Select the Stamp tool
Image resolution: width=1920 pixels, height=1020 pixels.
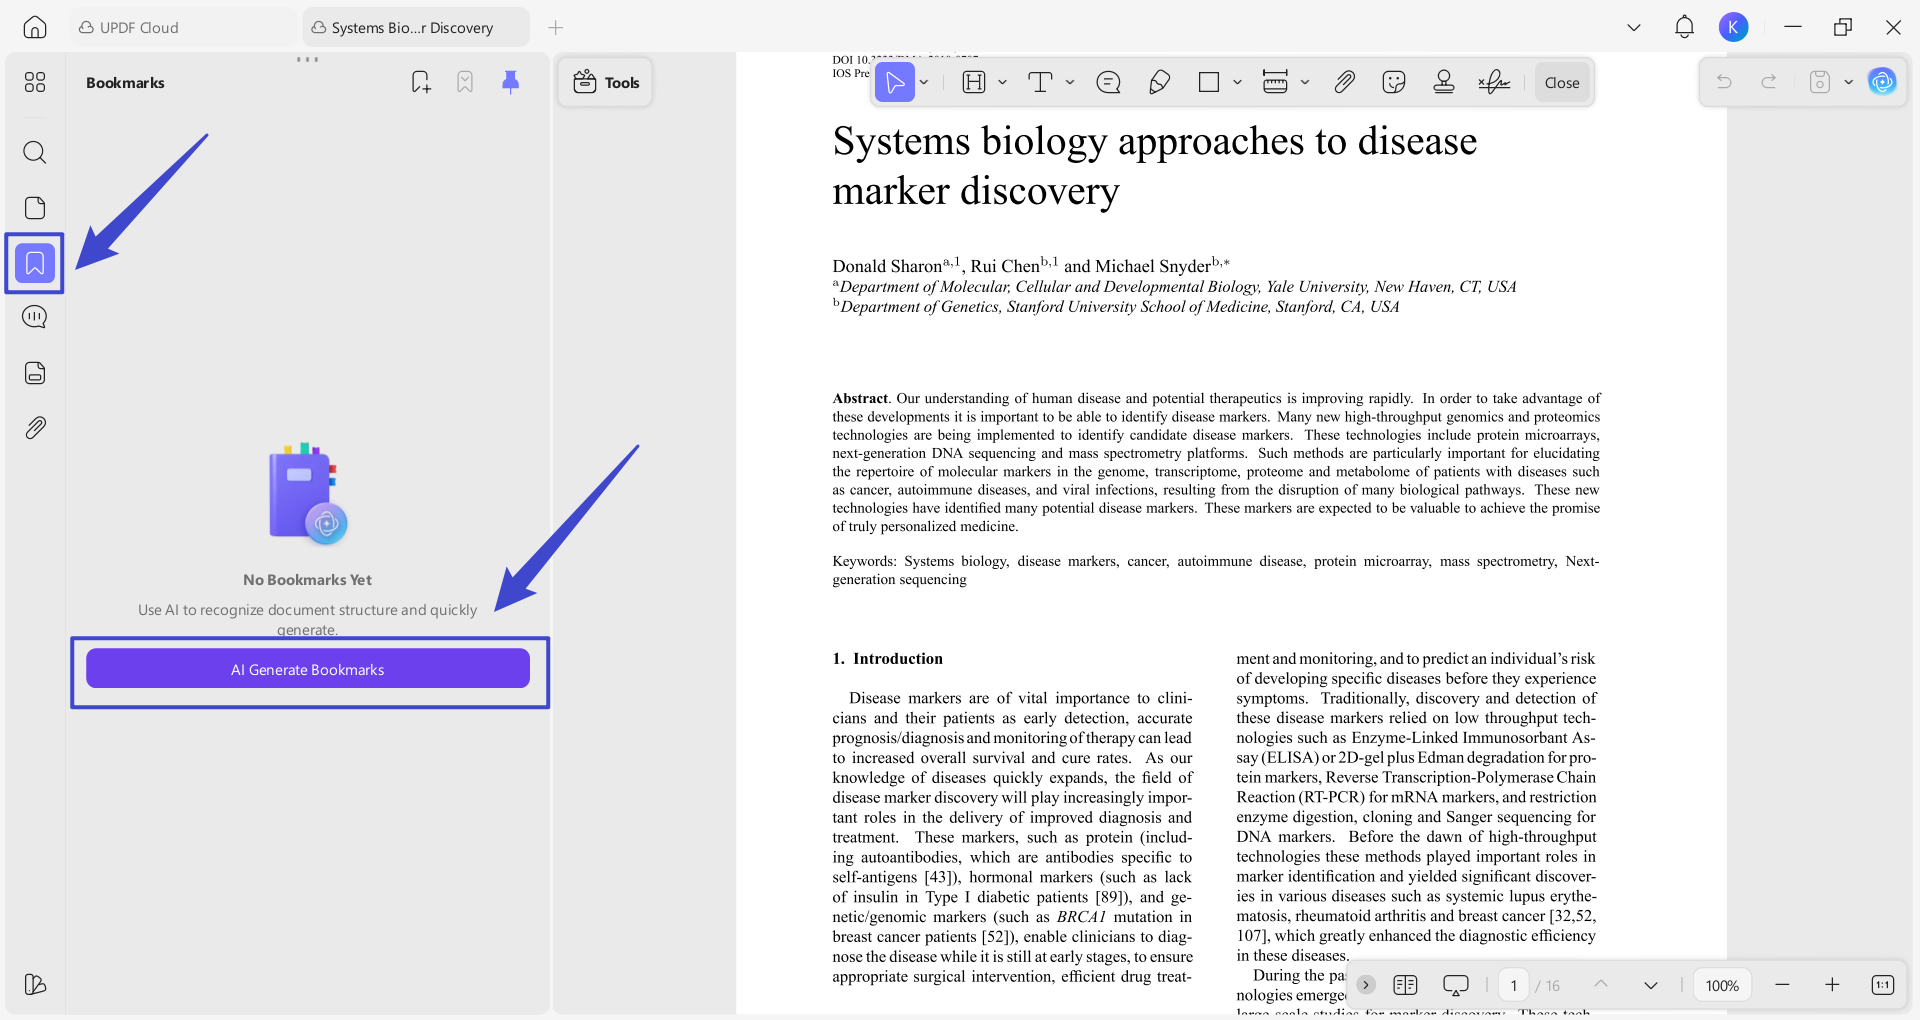tap(1443, 82)
